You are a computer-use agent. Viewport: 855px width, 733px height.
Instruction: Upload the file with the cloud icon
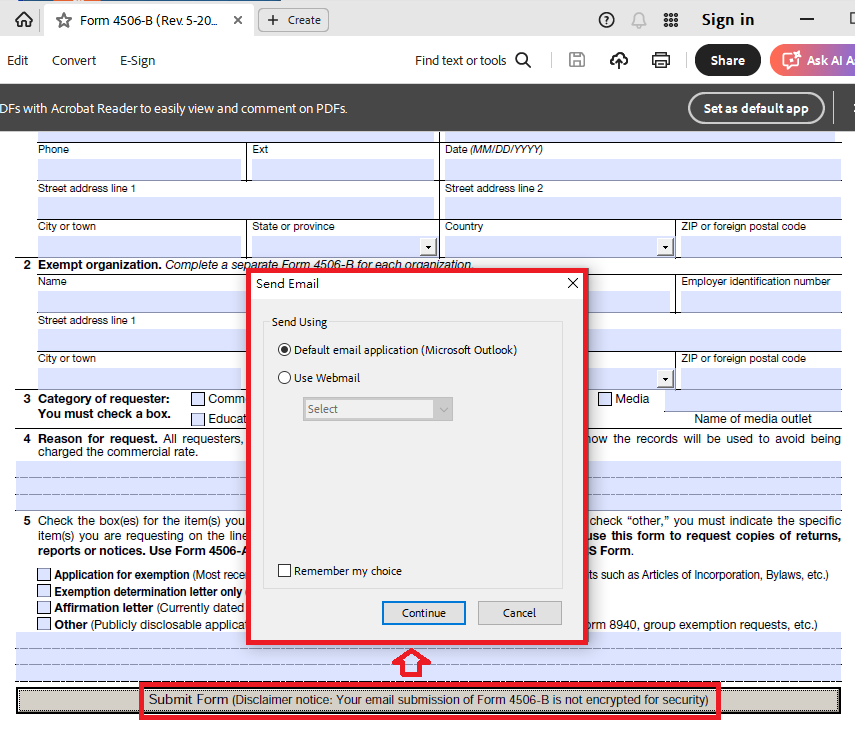pyautogui.click(x=618, y=60)
